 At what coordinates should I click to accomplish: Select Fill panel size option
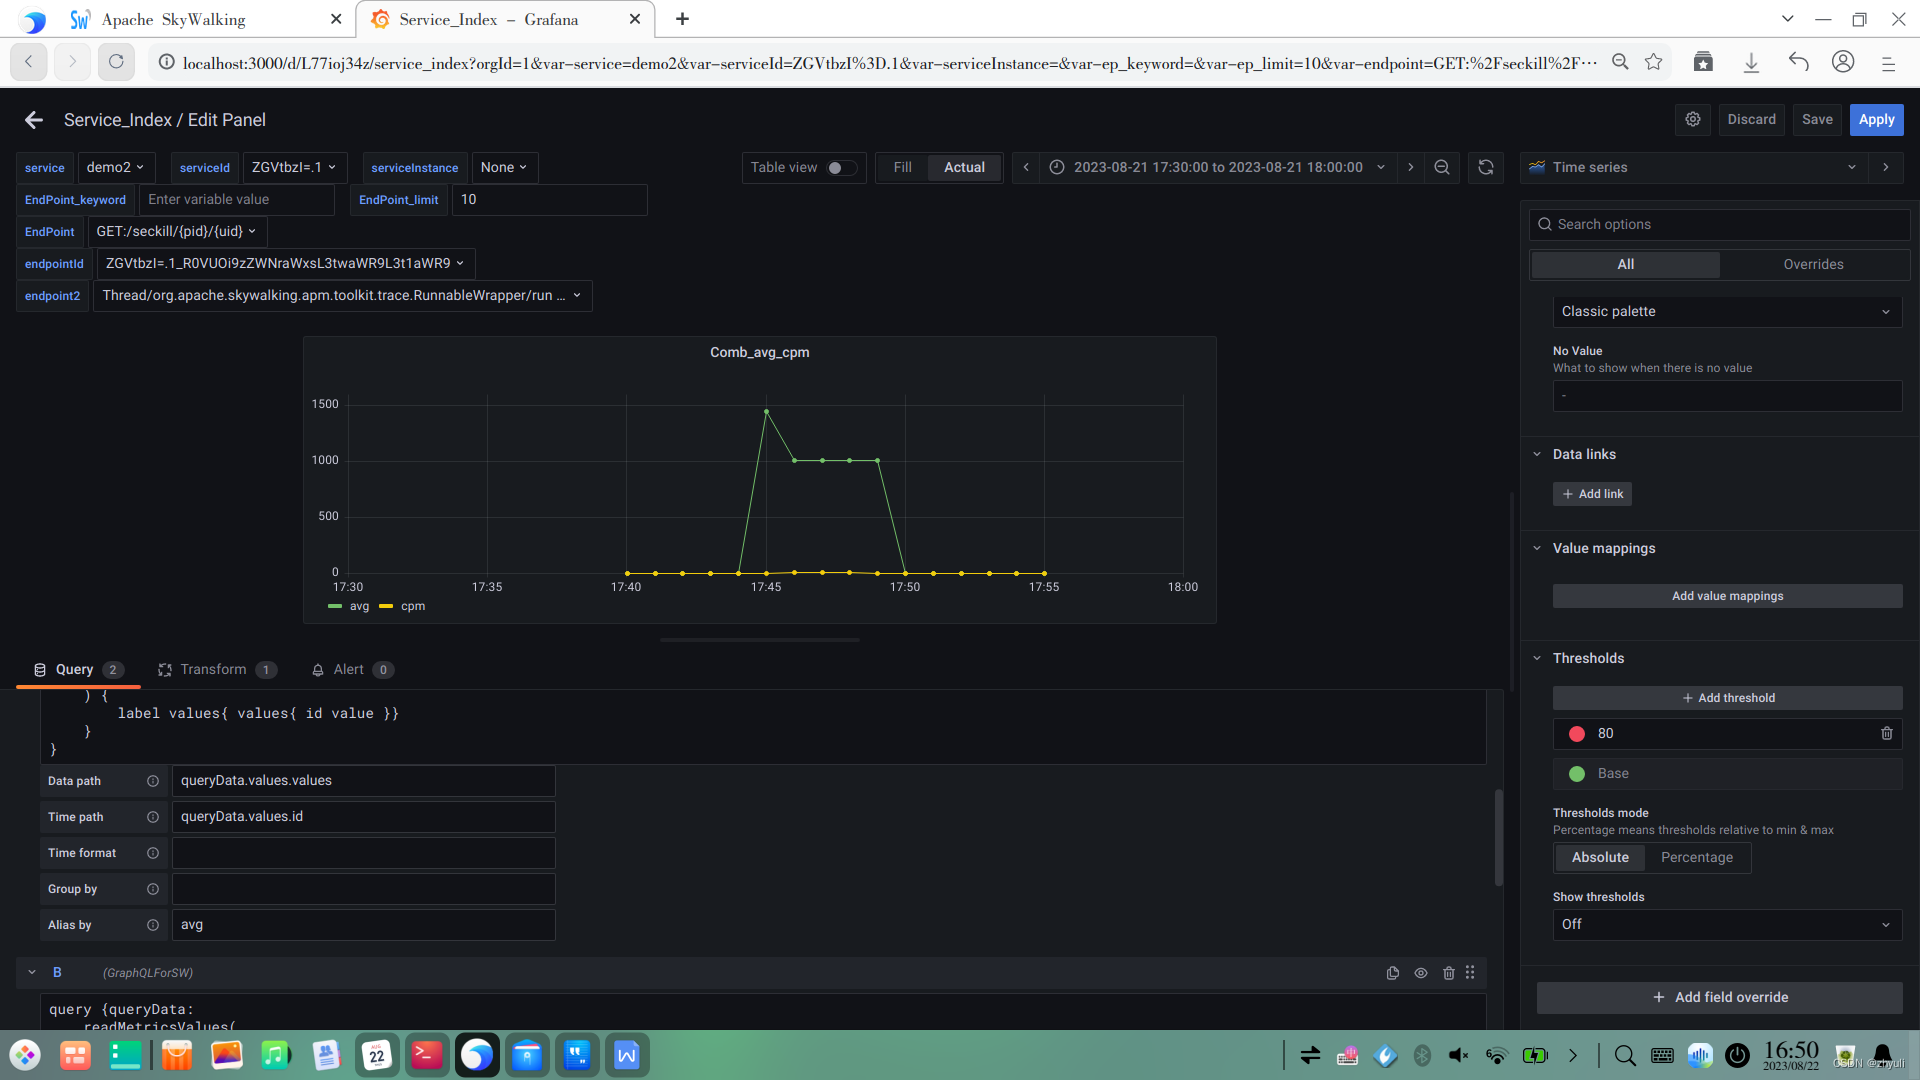(902, 168)
